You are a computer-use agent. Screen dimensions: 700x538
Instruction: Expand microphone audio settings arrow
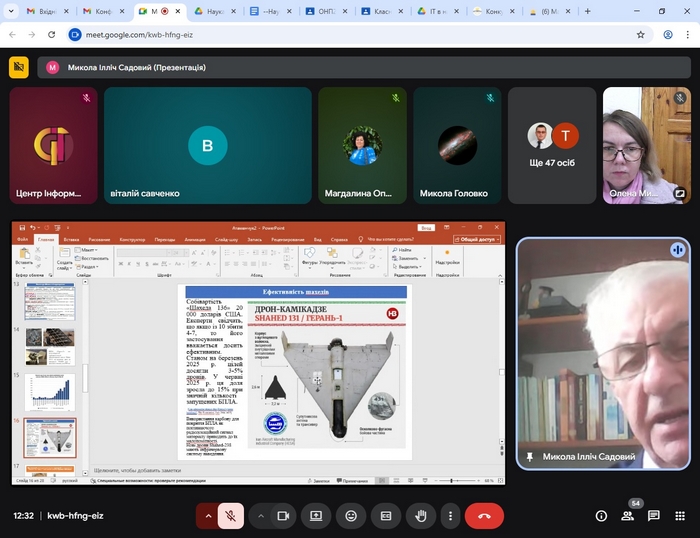point(208,516)
